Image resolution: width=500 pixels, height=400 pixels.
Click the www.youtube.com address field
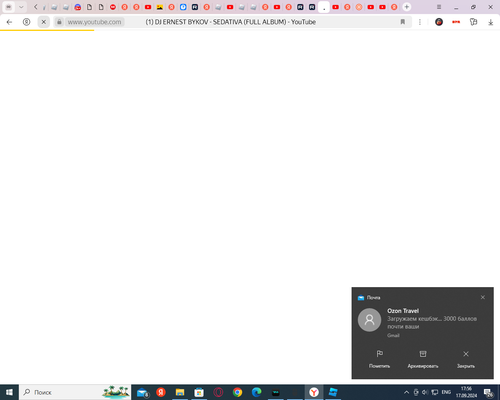(x=94, y=22)
